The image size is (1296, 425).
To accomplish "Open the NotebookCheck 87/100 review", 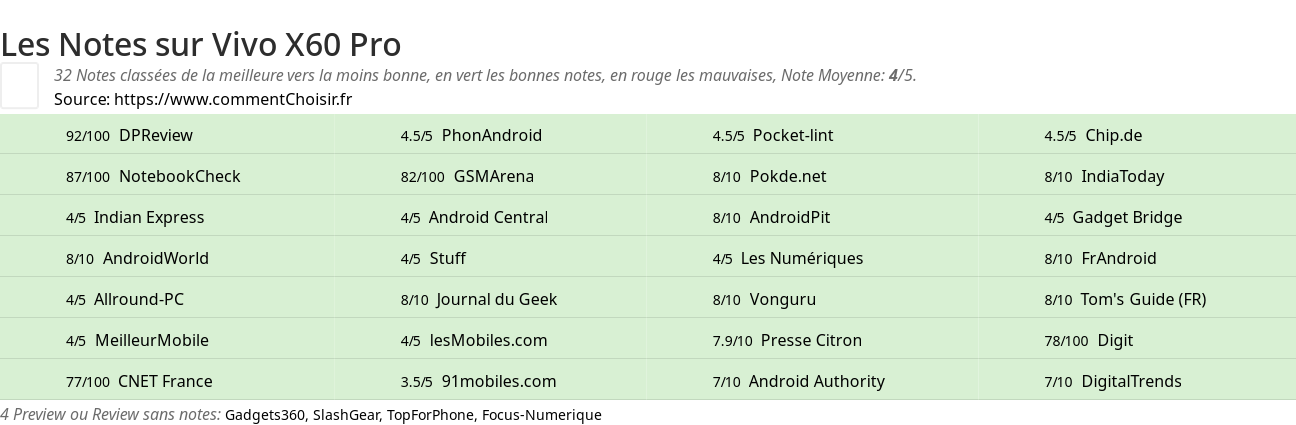I will pos(153,176).
